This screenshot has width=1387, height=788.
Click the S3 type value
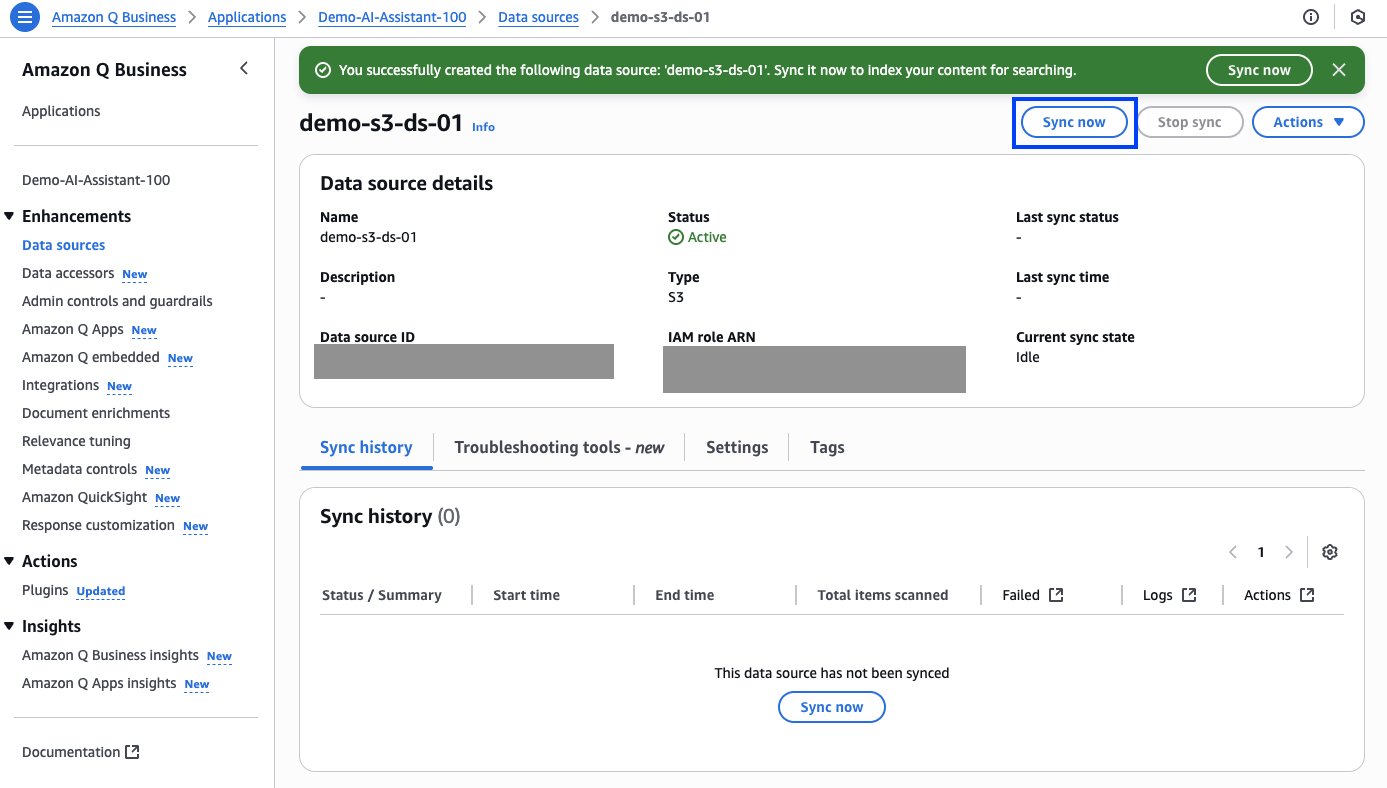(676, 297)
